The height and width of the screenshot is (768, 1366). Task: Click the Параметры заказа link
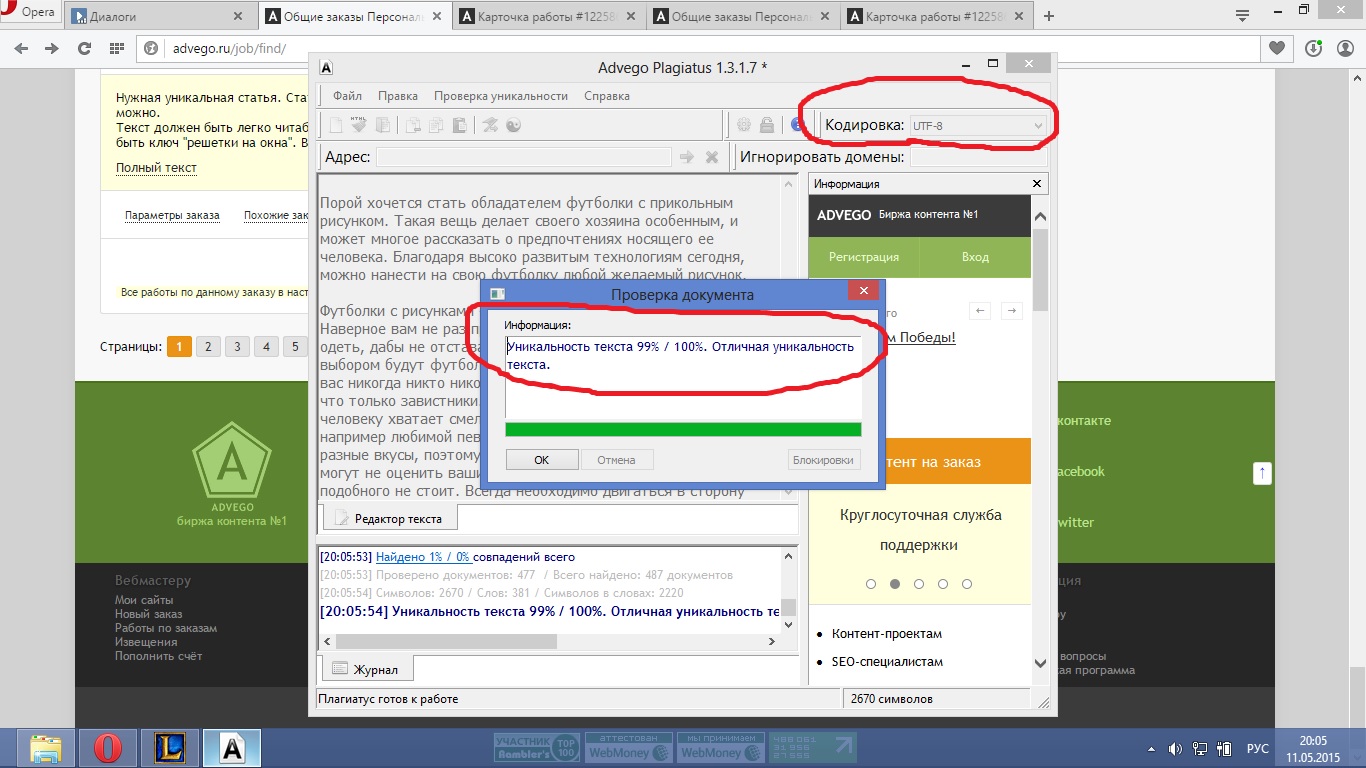(x=172, y=215)
